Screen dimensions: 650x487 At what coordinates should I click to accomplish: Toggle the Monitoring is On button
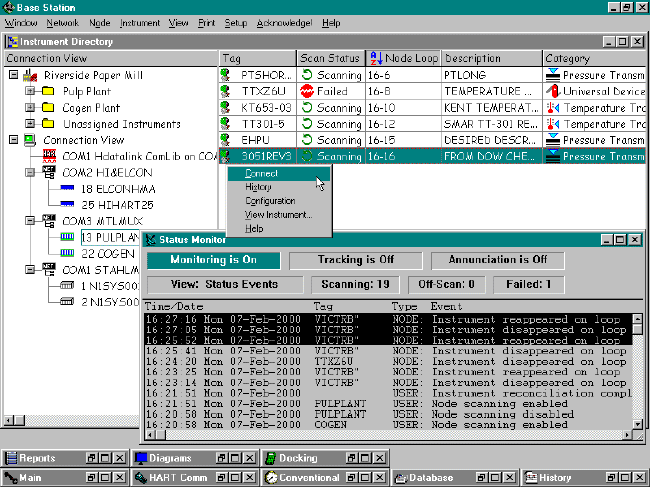click(213, 260)
